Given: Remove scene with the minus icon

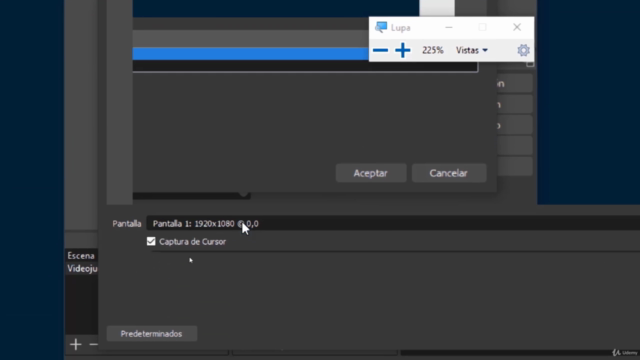Looking at the screenshot, I should [93, 344].
